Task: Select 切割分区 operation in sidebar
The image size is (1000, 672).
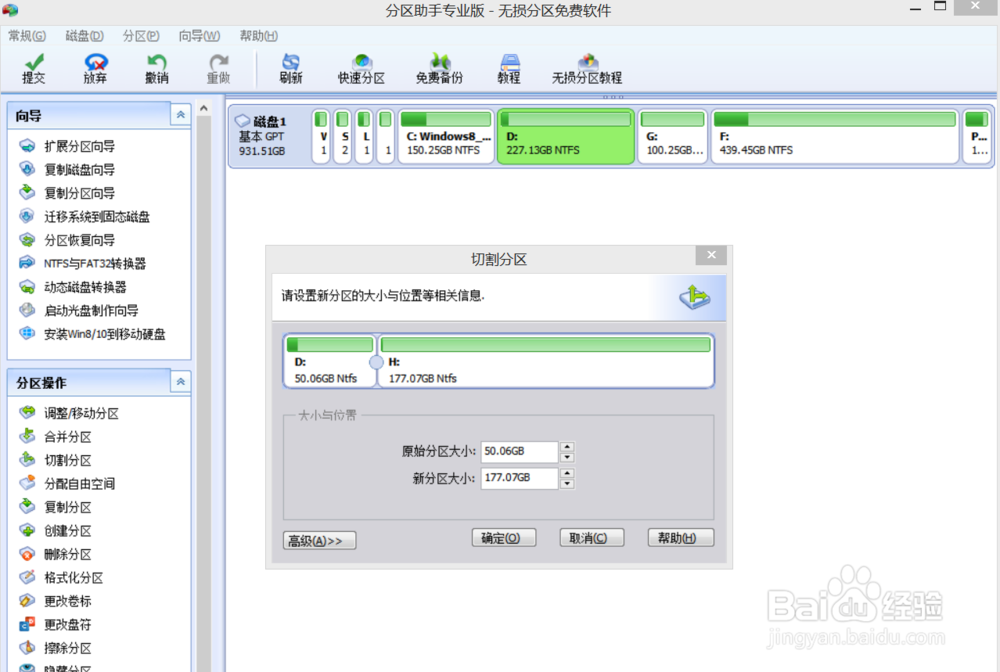Action: tap(55, 460)
